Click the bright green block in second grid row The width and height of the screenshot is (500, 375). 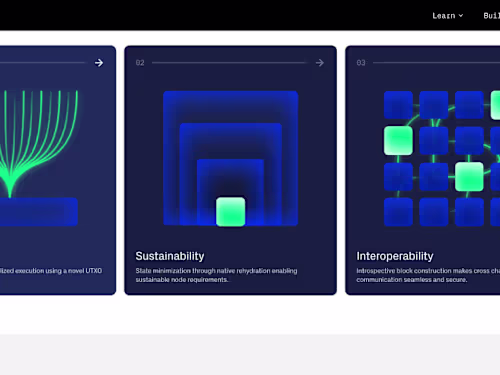point(398,140)
